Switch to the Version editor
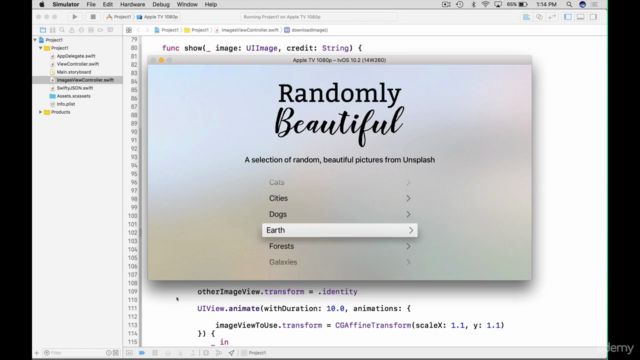640x360 pixels. coord(552,17)
